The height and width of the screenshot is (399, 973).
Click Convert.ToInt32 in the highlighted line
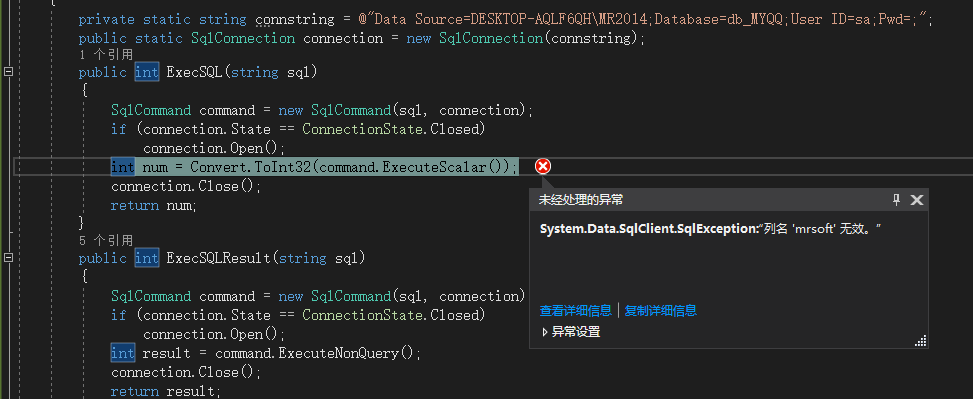pyautogui.click(x=251, y=166)
